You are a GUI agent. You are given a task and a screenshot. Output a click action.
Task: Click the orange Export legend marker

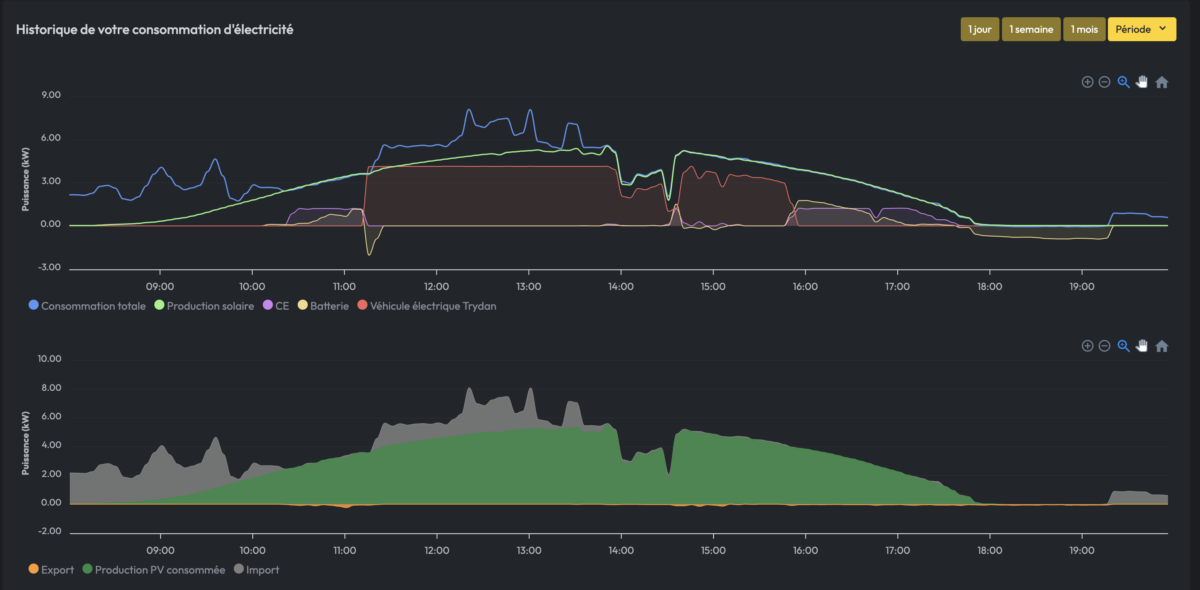coord(33,570)
